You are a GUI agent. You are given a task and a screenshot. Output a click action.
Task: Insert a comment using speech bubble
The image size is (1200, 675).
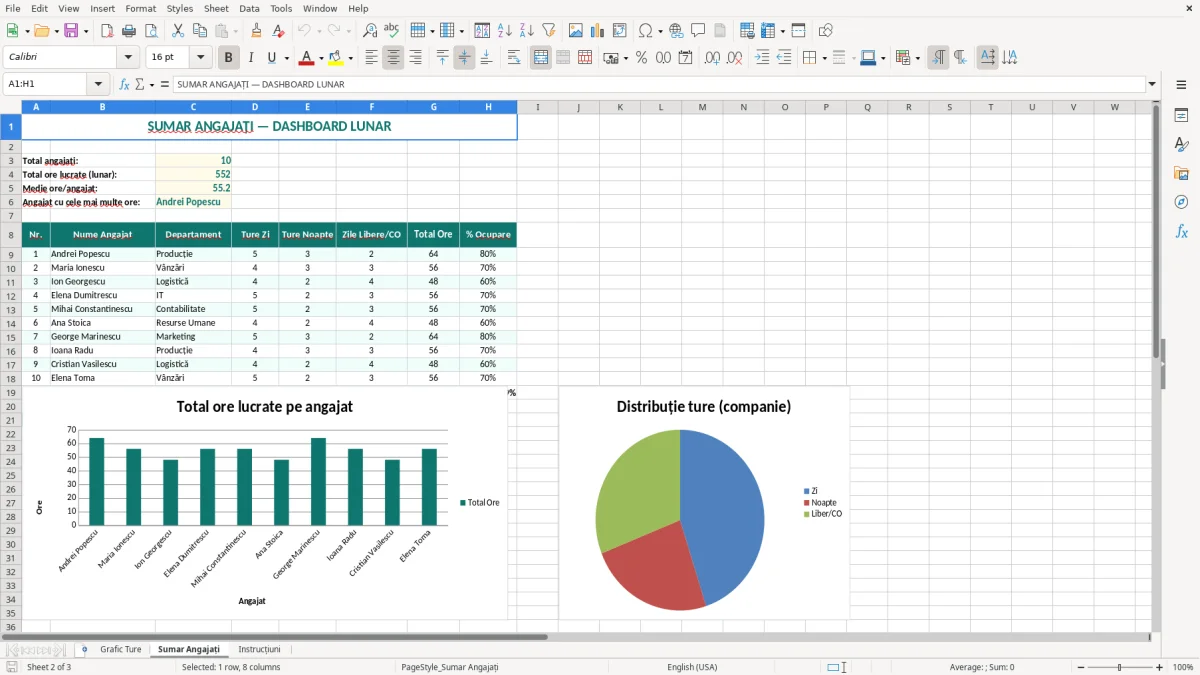coord(698,31)
